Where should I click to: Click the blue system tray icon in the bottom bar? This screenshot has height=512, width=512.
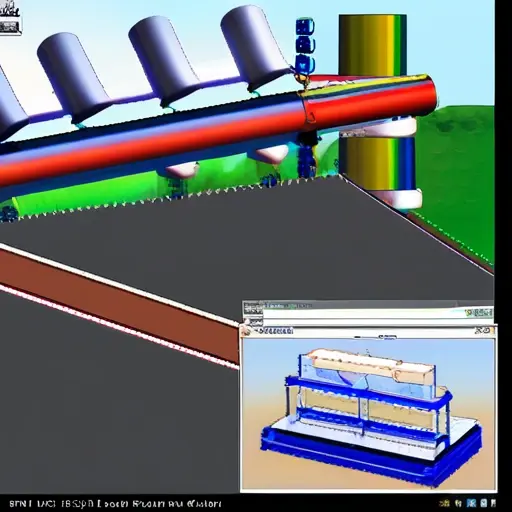pos(471,503)
